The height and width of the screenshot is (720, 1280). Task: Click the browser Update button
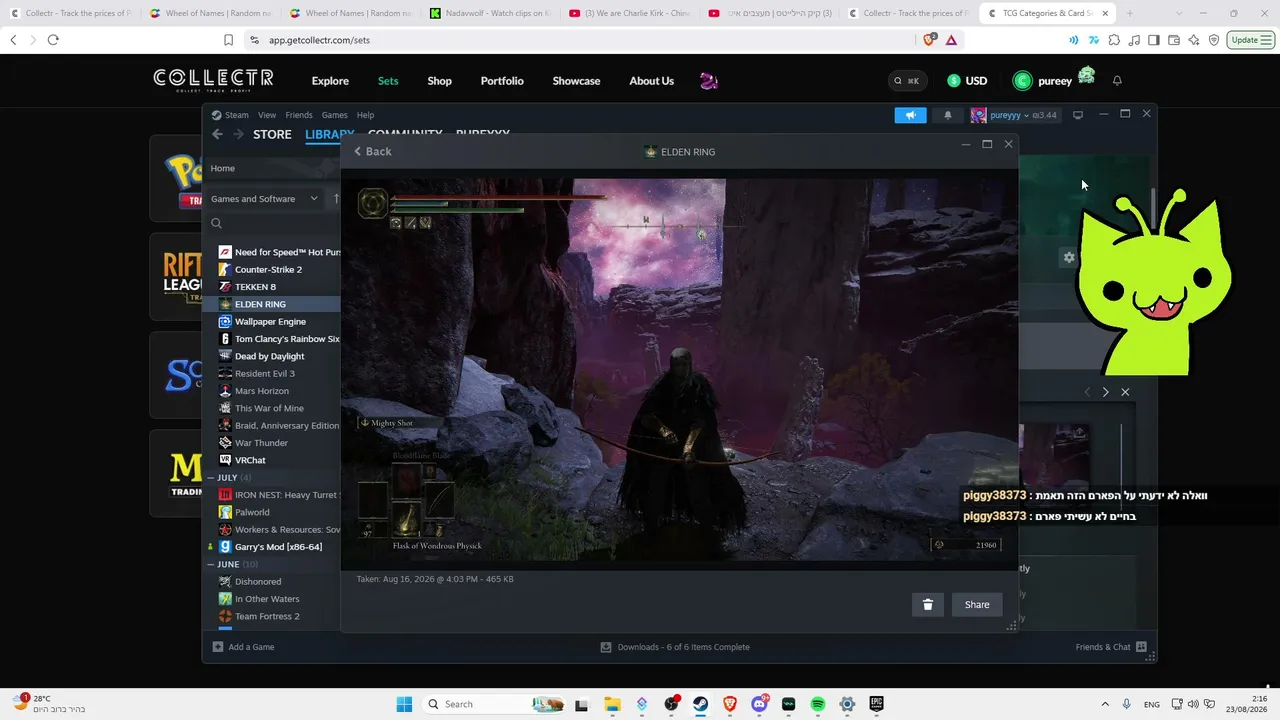1252,40
